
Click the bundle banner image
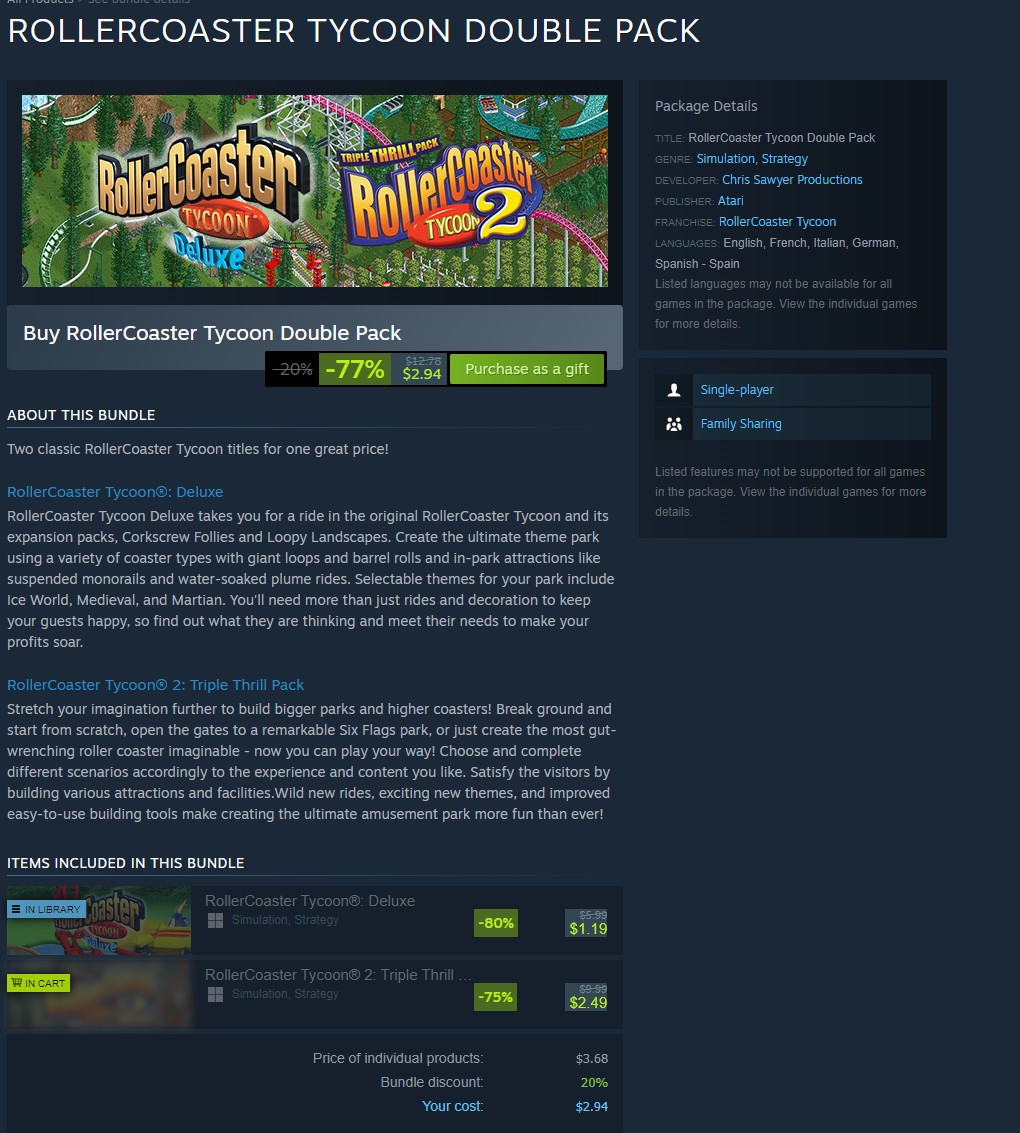(x=315, y=191)
